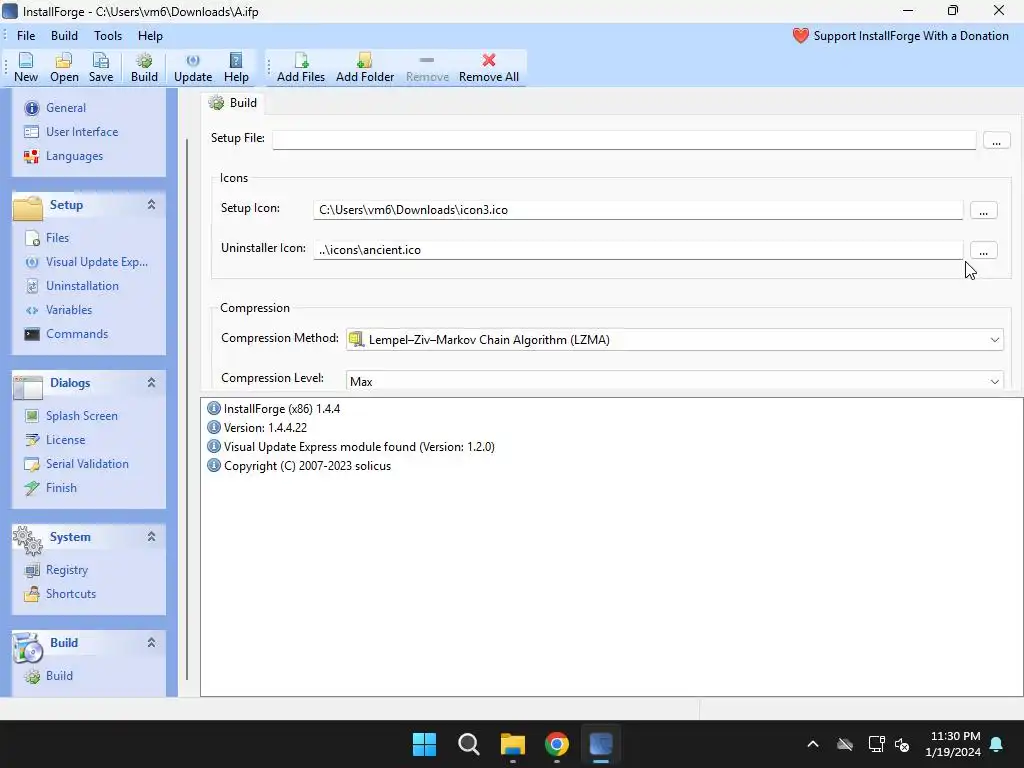Open the Windows Start menu
The image size is (1024, 768).
tap(424, 744)
